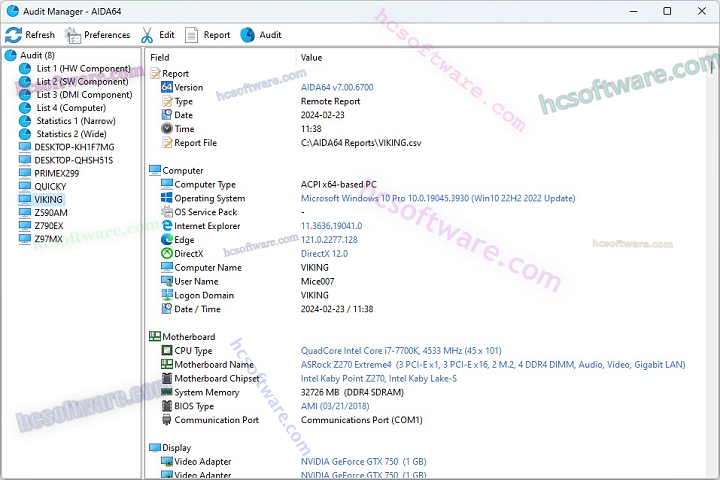The width and height of the screenshot is (720, 480).
Task: Click the Audit toolbar button
Action: (x=260, y=35)
